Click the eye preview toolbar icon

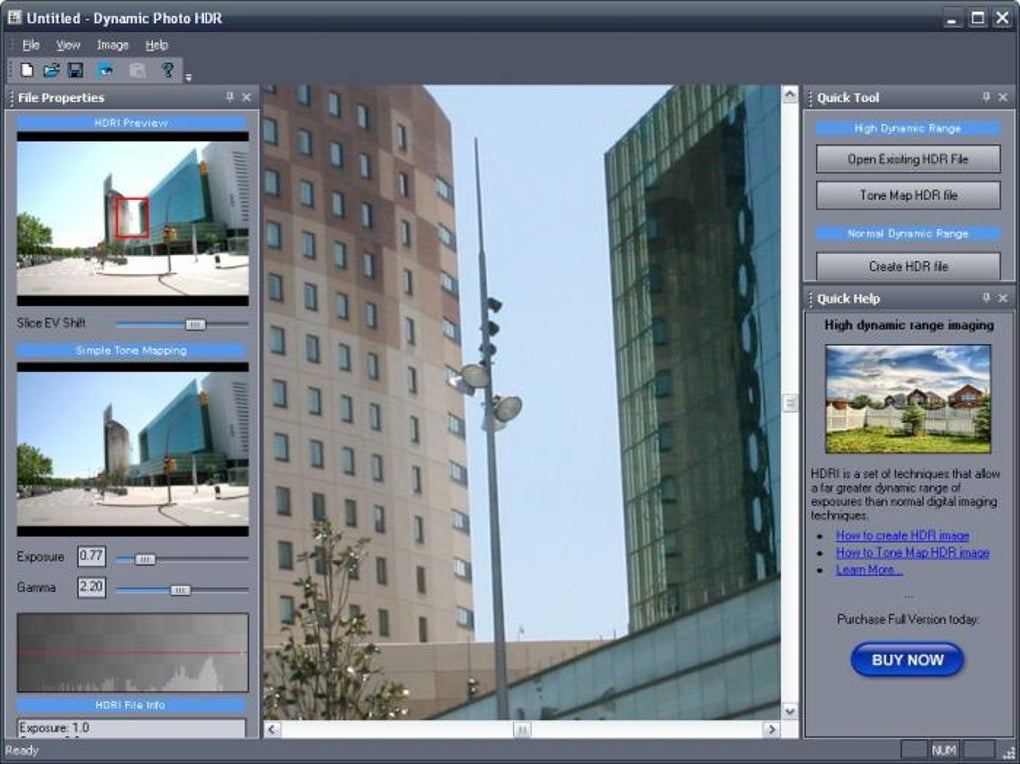pyautogui.click(x=105, y=70)
